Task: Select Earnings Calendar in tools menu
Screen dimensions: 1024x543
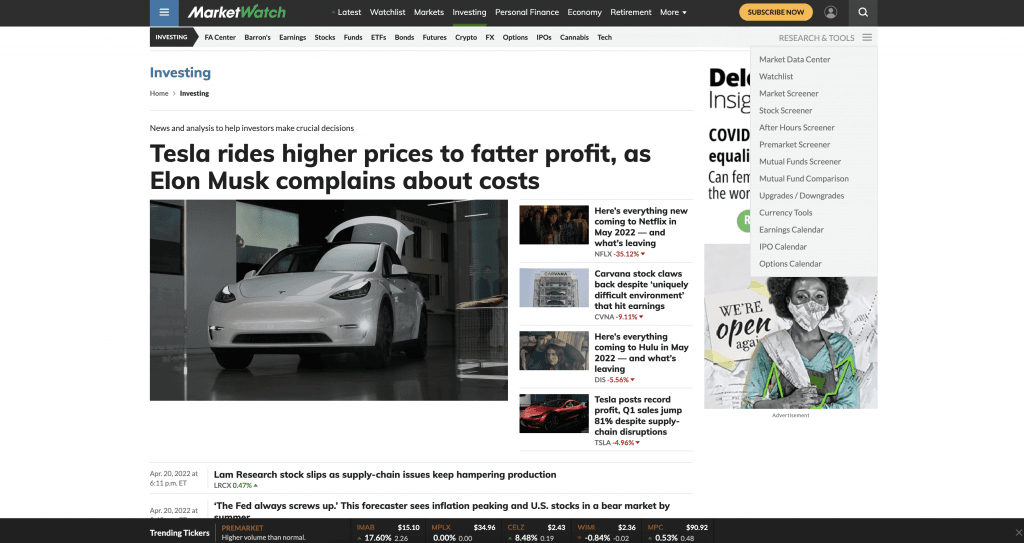Action: coord(792,229)
